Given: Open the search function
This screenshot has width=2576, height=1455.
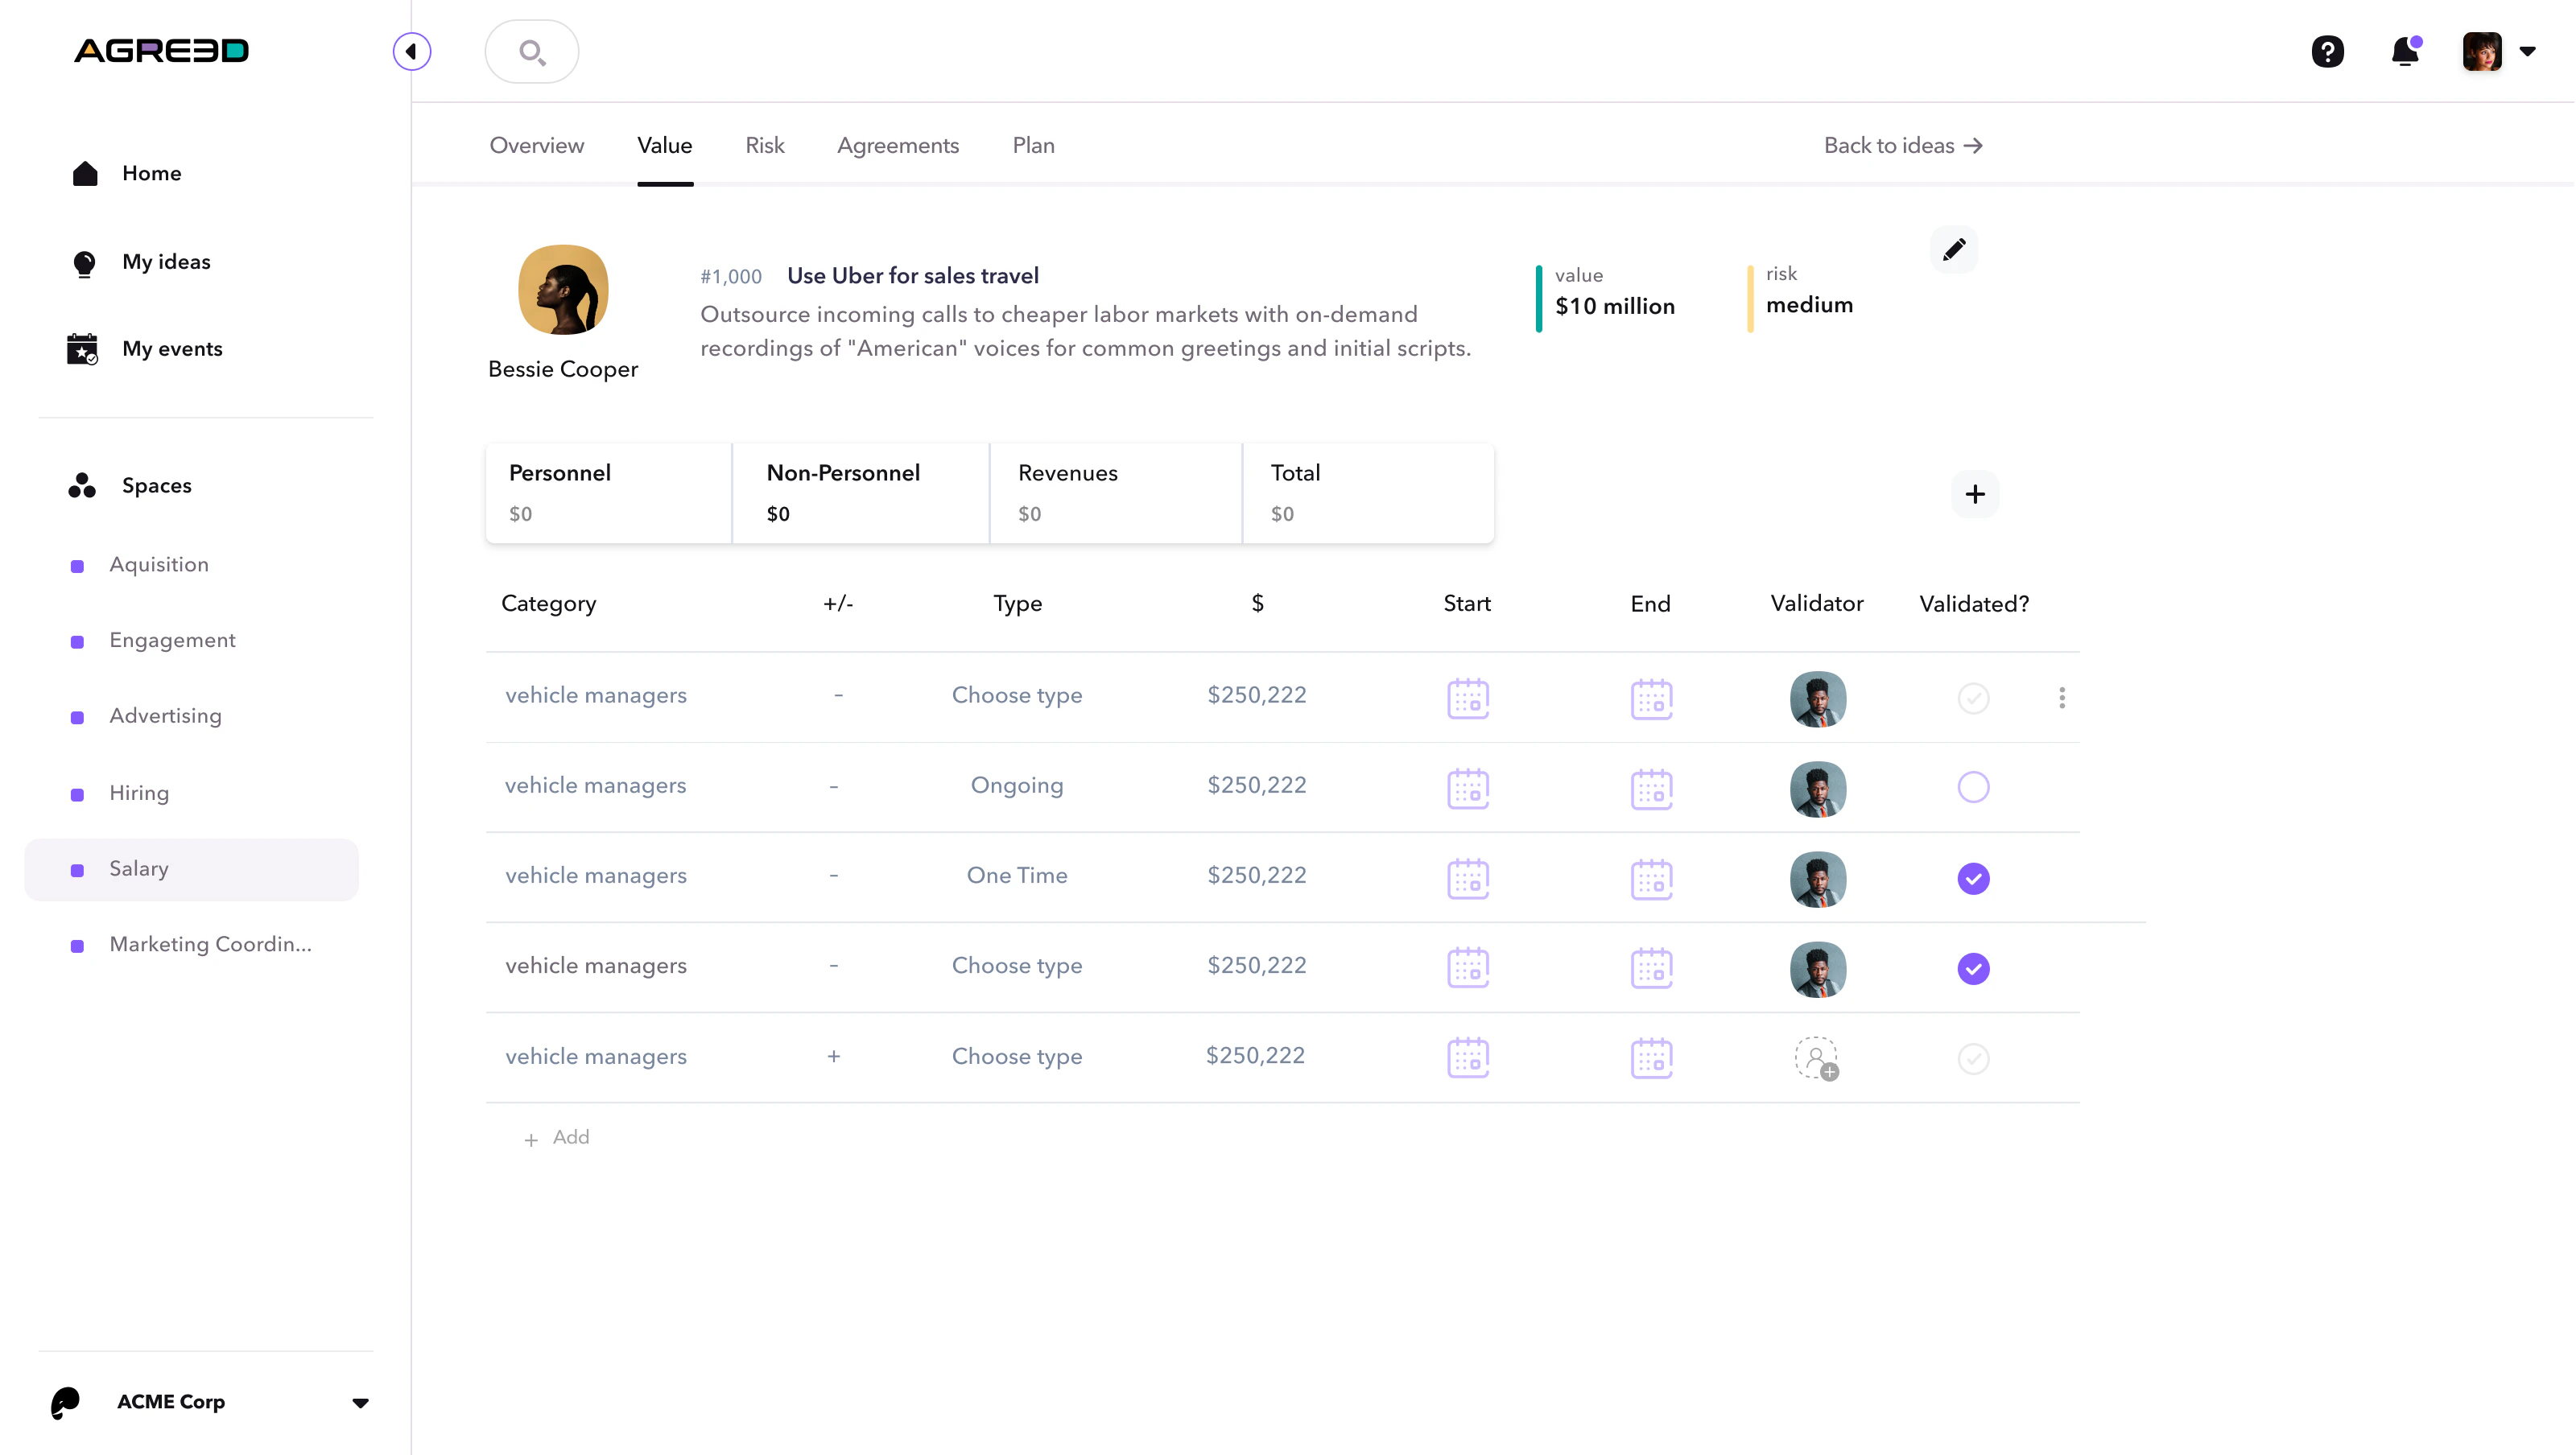Looking at the screenshot, I should (x=532, y=51).
